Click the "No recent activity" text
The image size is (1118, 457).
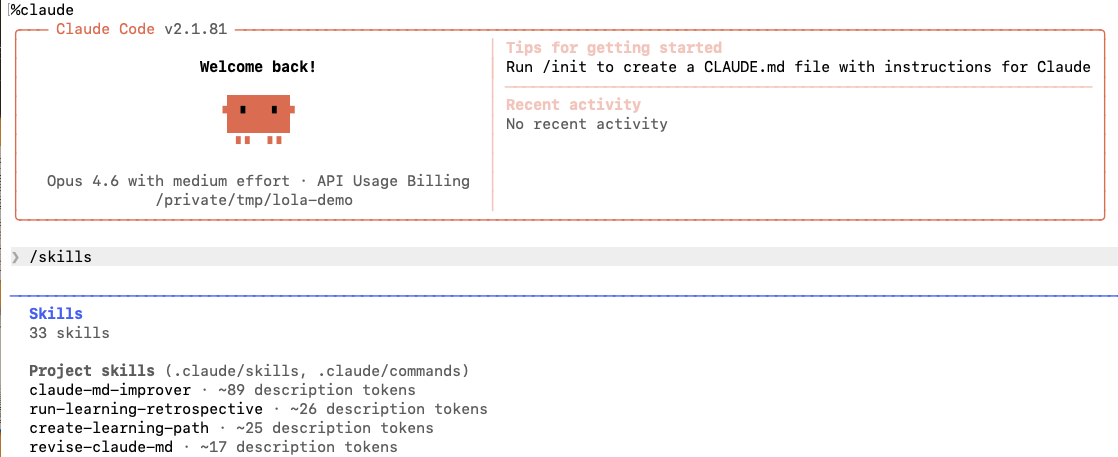coord(586,124)
